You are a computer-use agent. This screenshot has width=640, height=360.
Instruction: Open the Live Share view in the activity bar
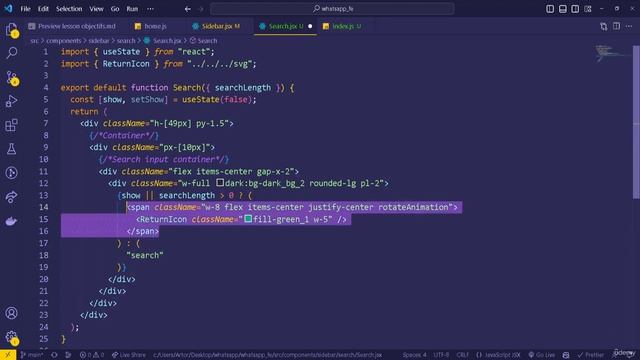coord(11,197)
